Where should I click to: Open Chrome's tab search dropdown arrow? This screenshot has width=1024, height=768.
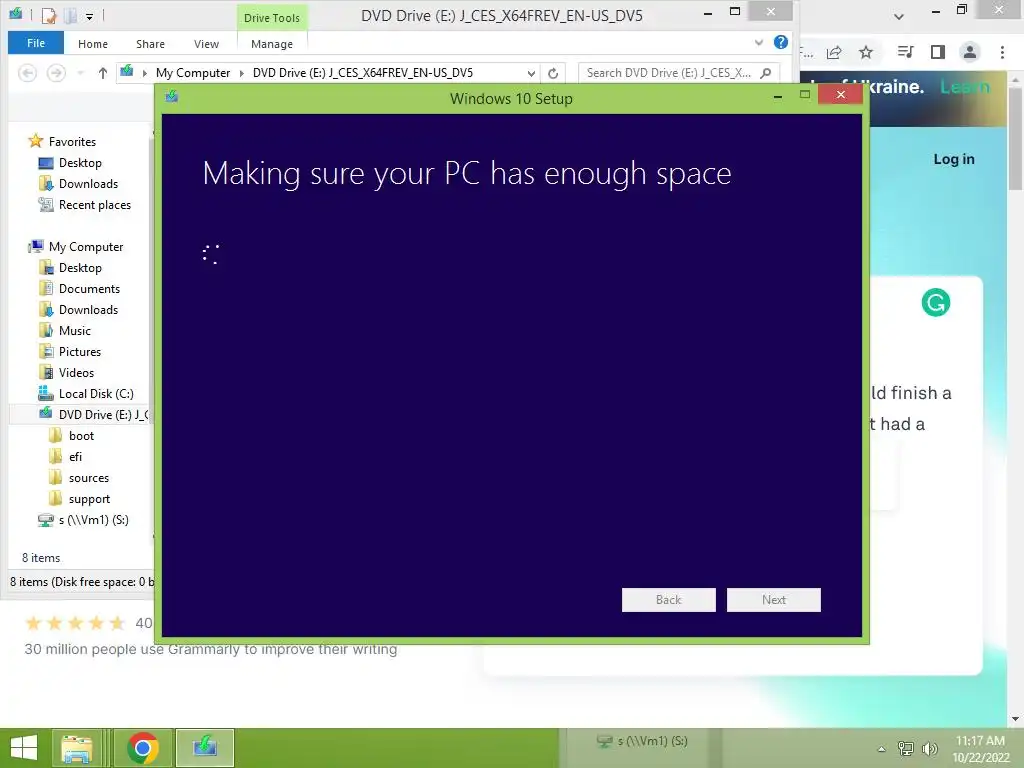click(x=899, y=16)
